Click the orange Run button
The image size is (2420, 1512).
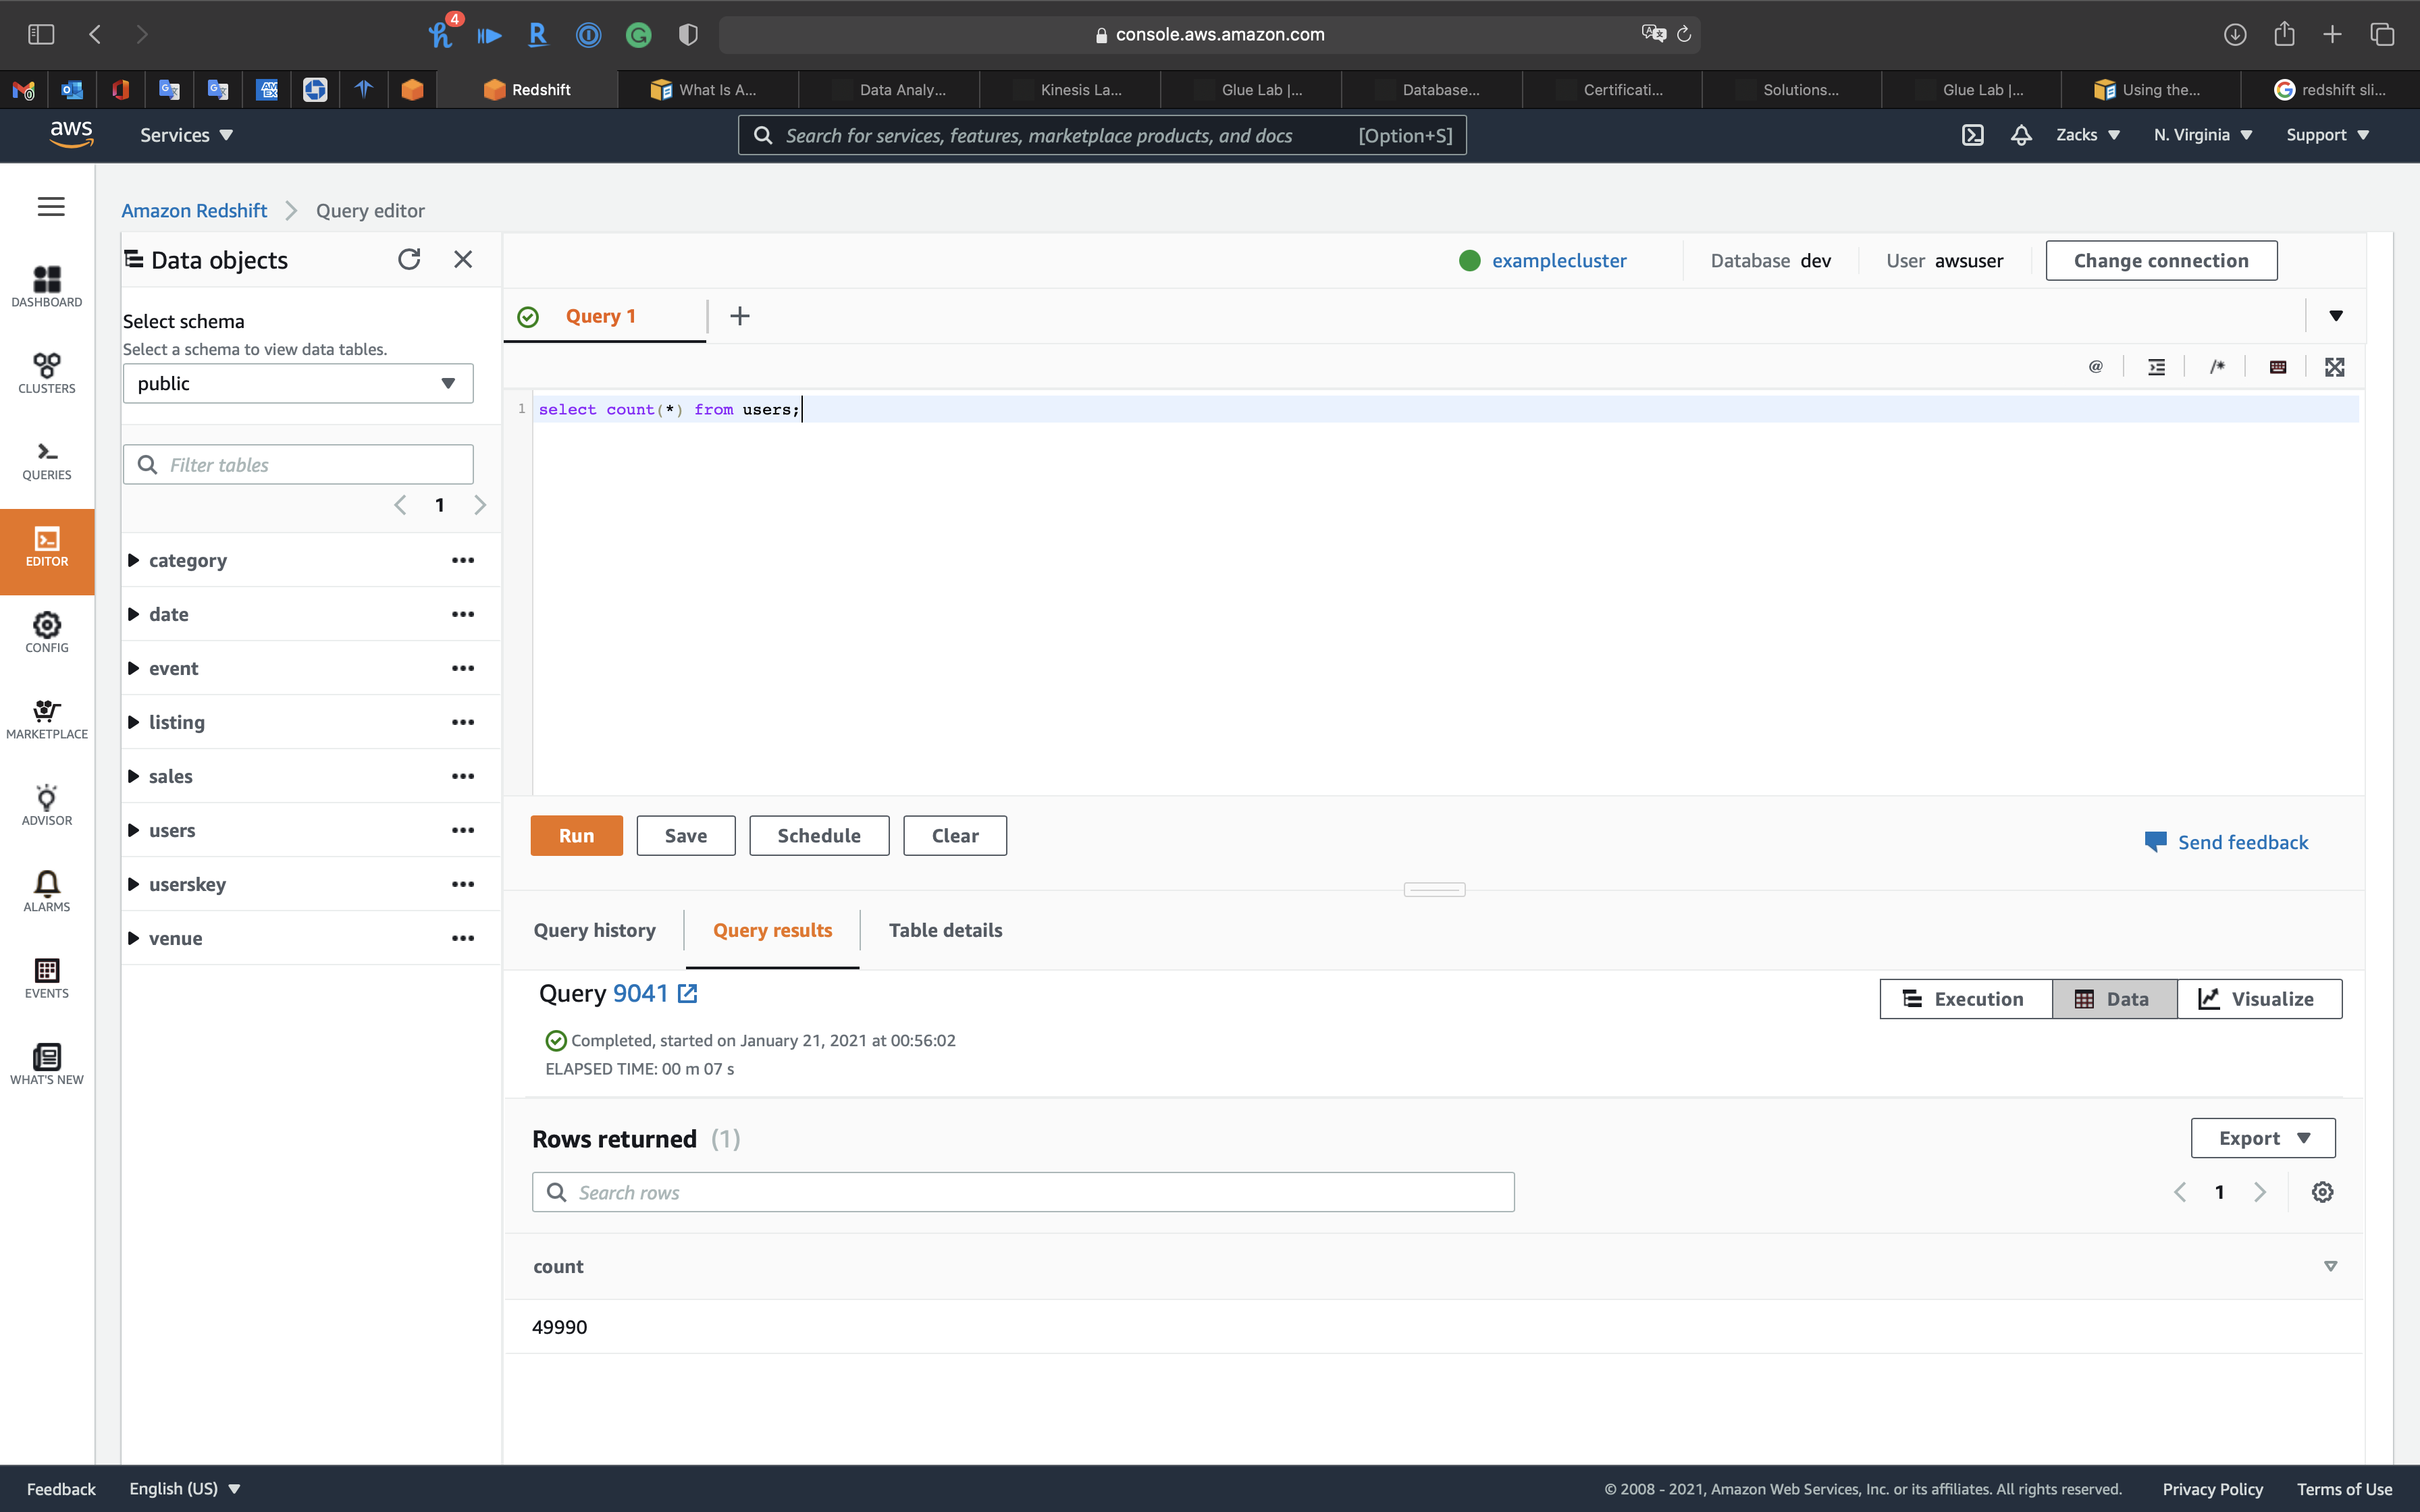point(576,836)
